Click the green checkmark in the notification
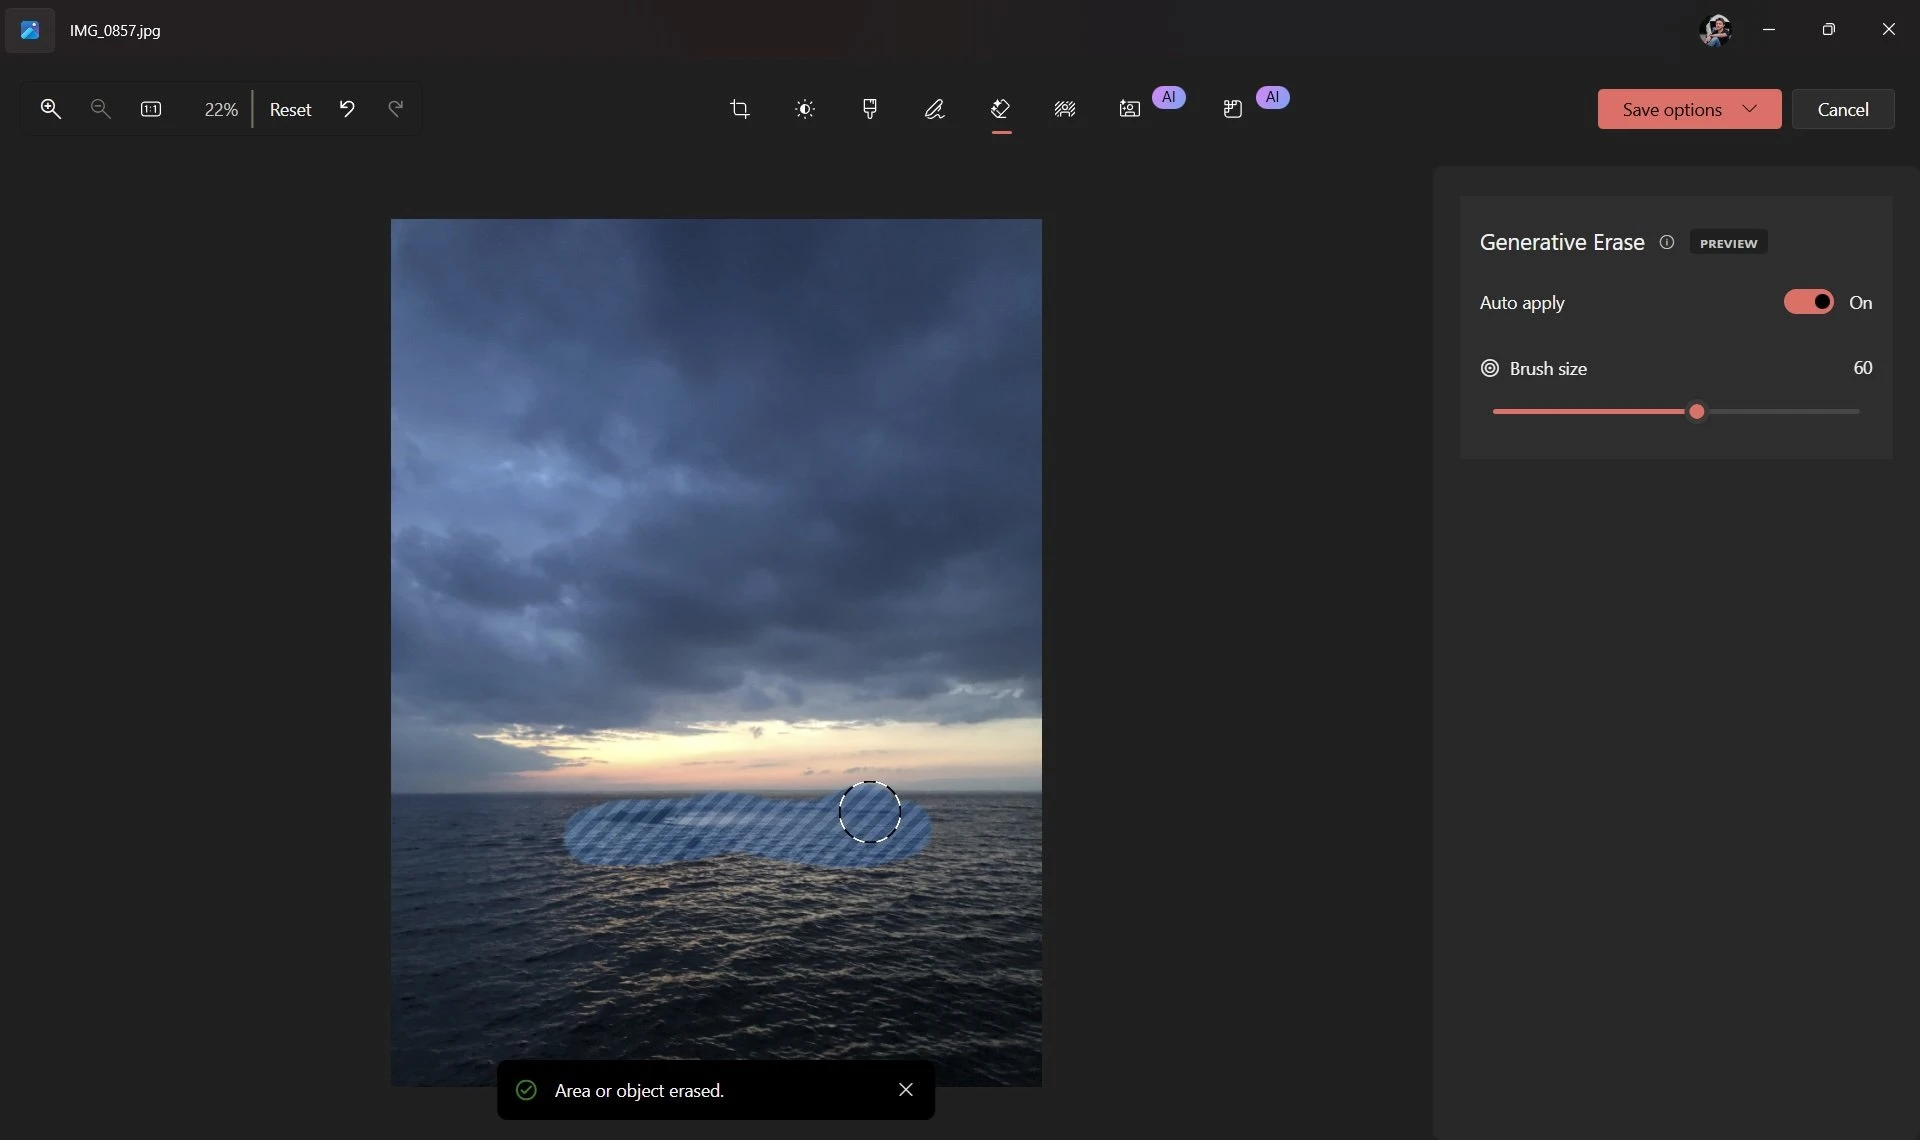 [526, 1090]
